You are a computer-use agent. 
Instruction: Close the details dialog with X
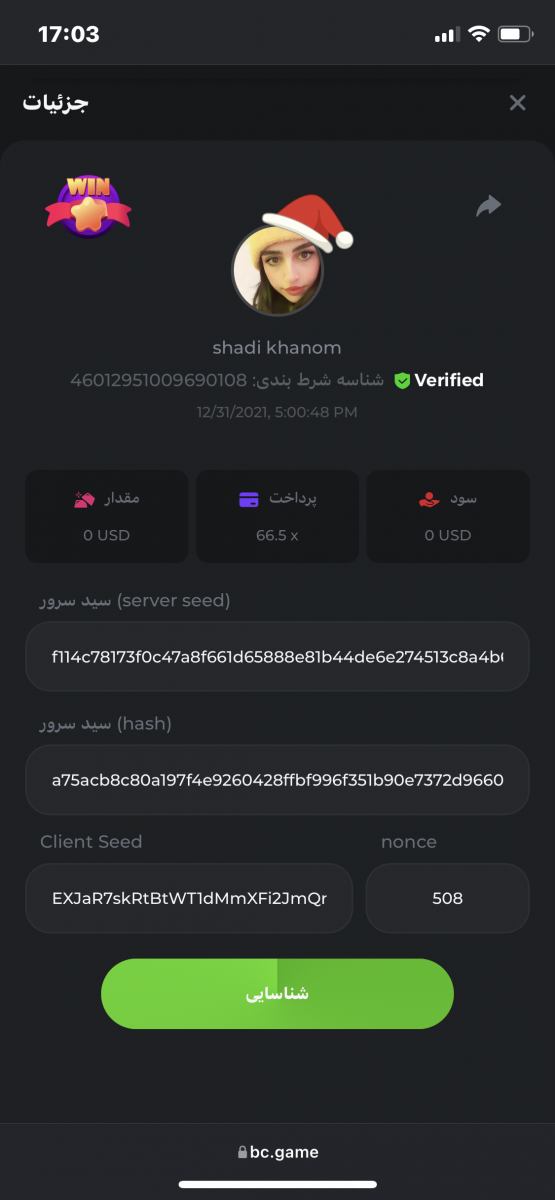[x=517, y=103]
